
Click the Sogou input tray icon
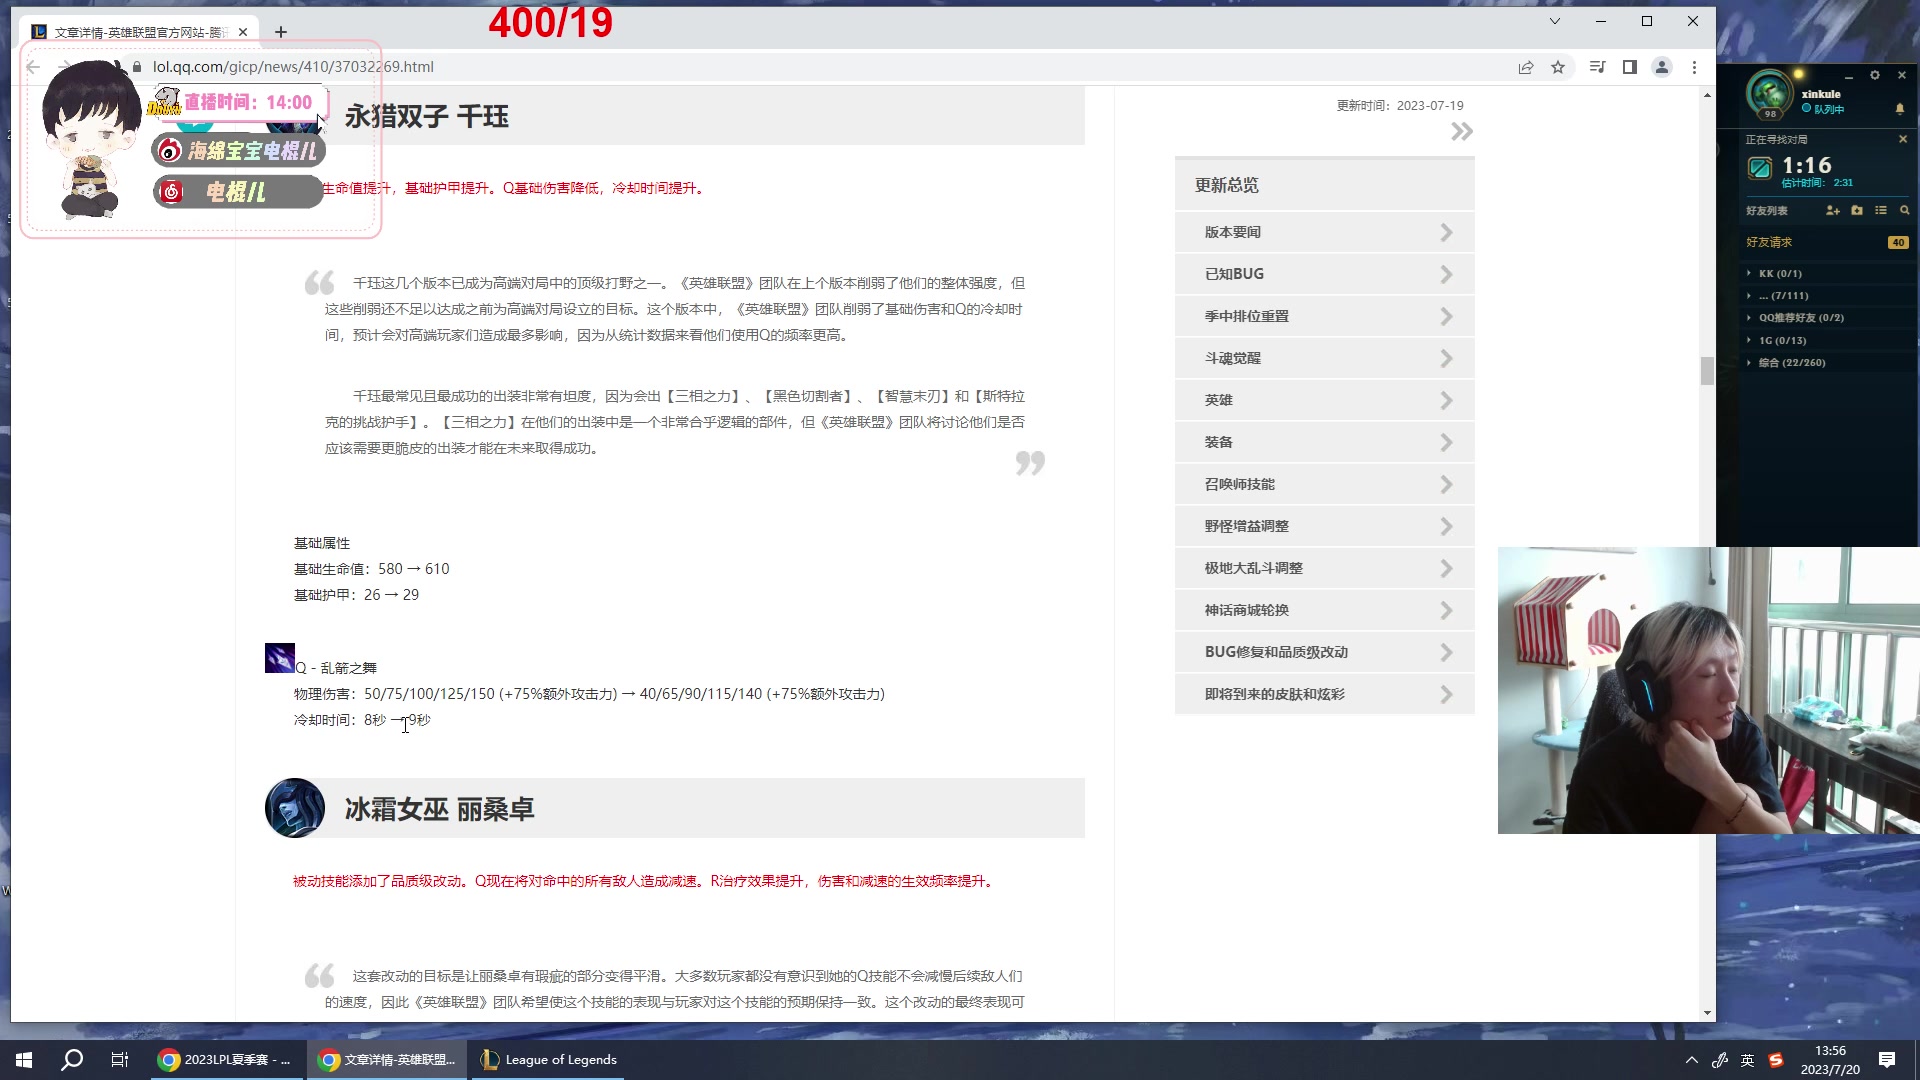(x=1775, y=1060)
